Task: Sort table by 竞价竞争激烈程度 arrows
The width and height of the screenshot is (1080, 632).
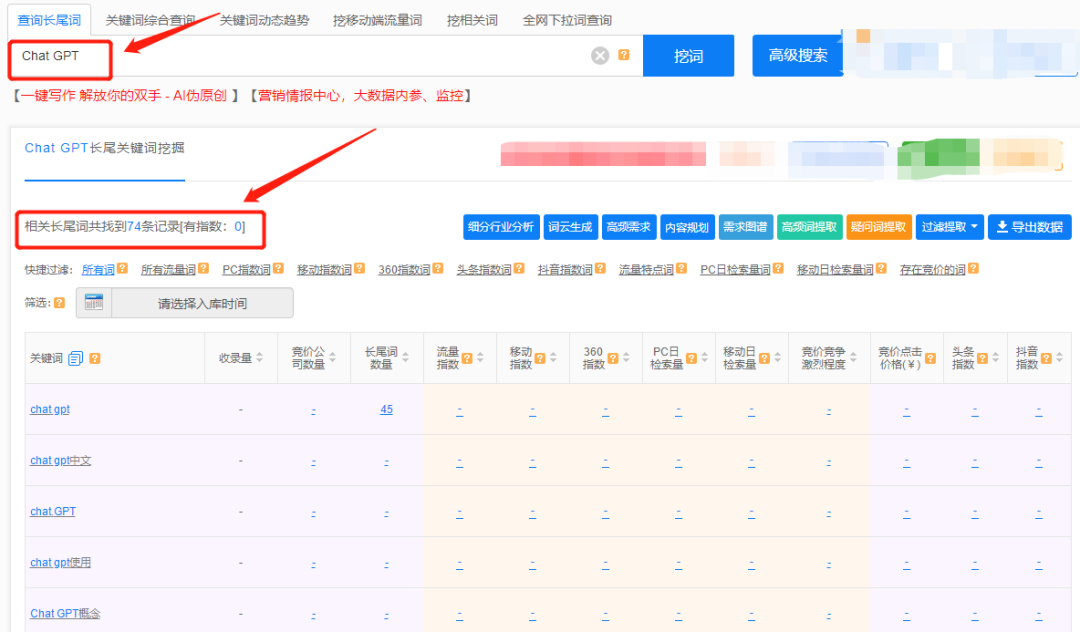Action: [x=853, y=358]
